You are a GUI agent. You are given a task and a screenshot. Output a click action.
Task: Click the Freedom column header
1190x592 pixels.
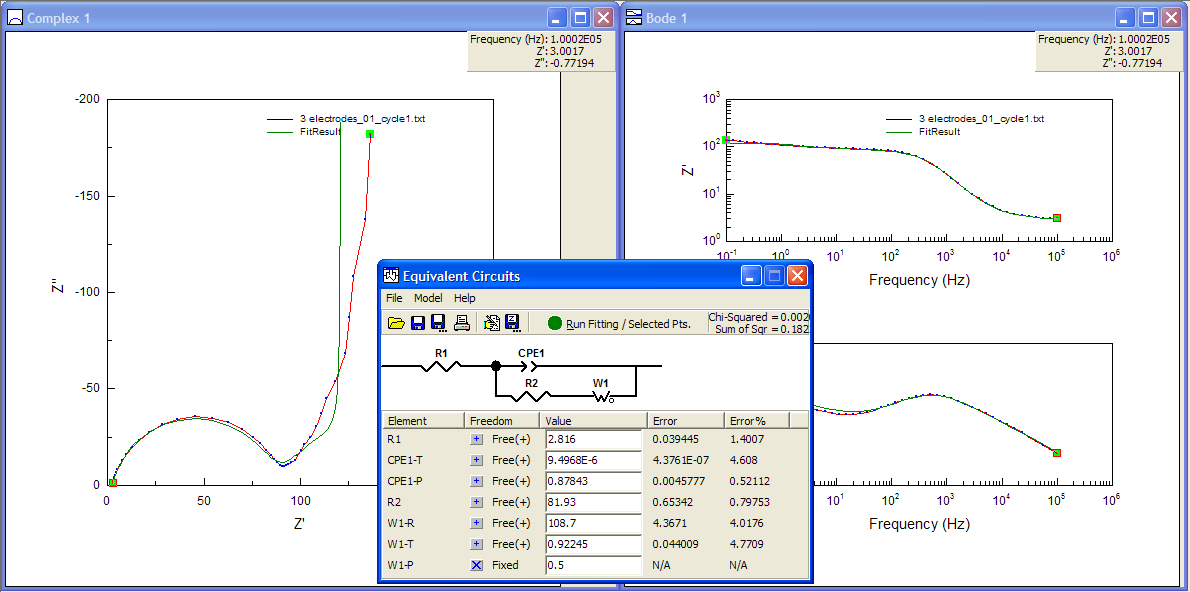502,420
